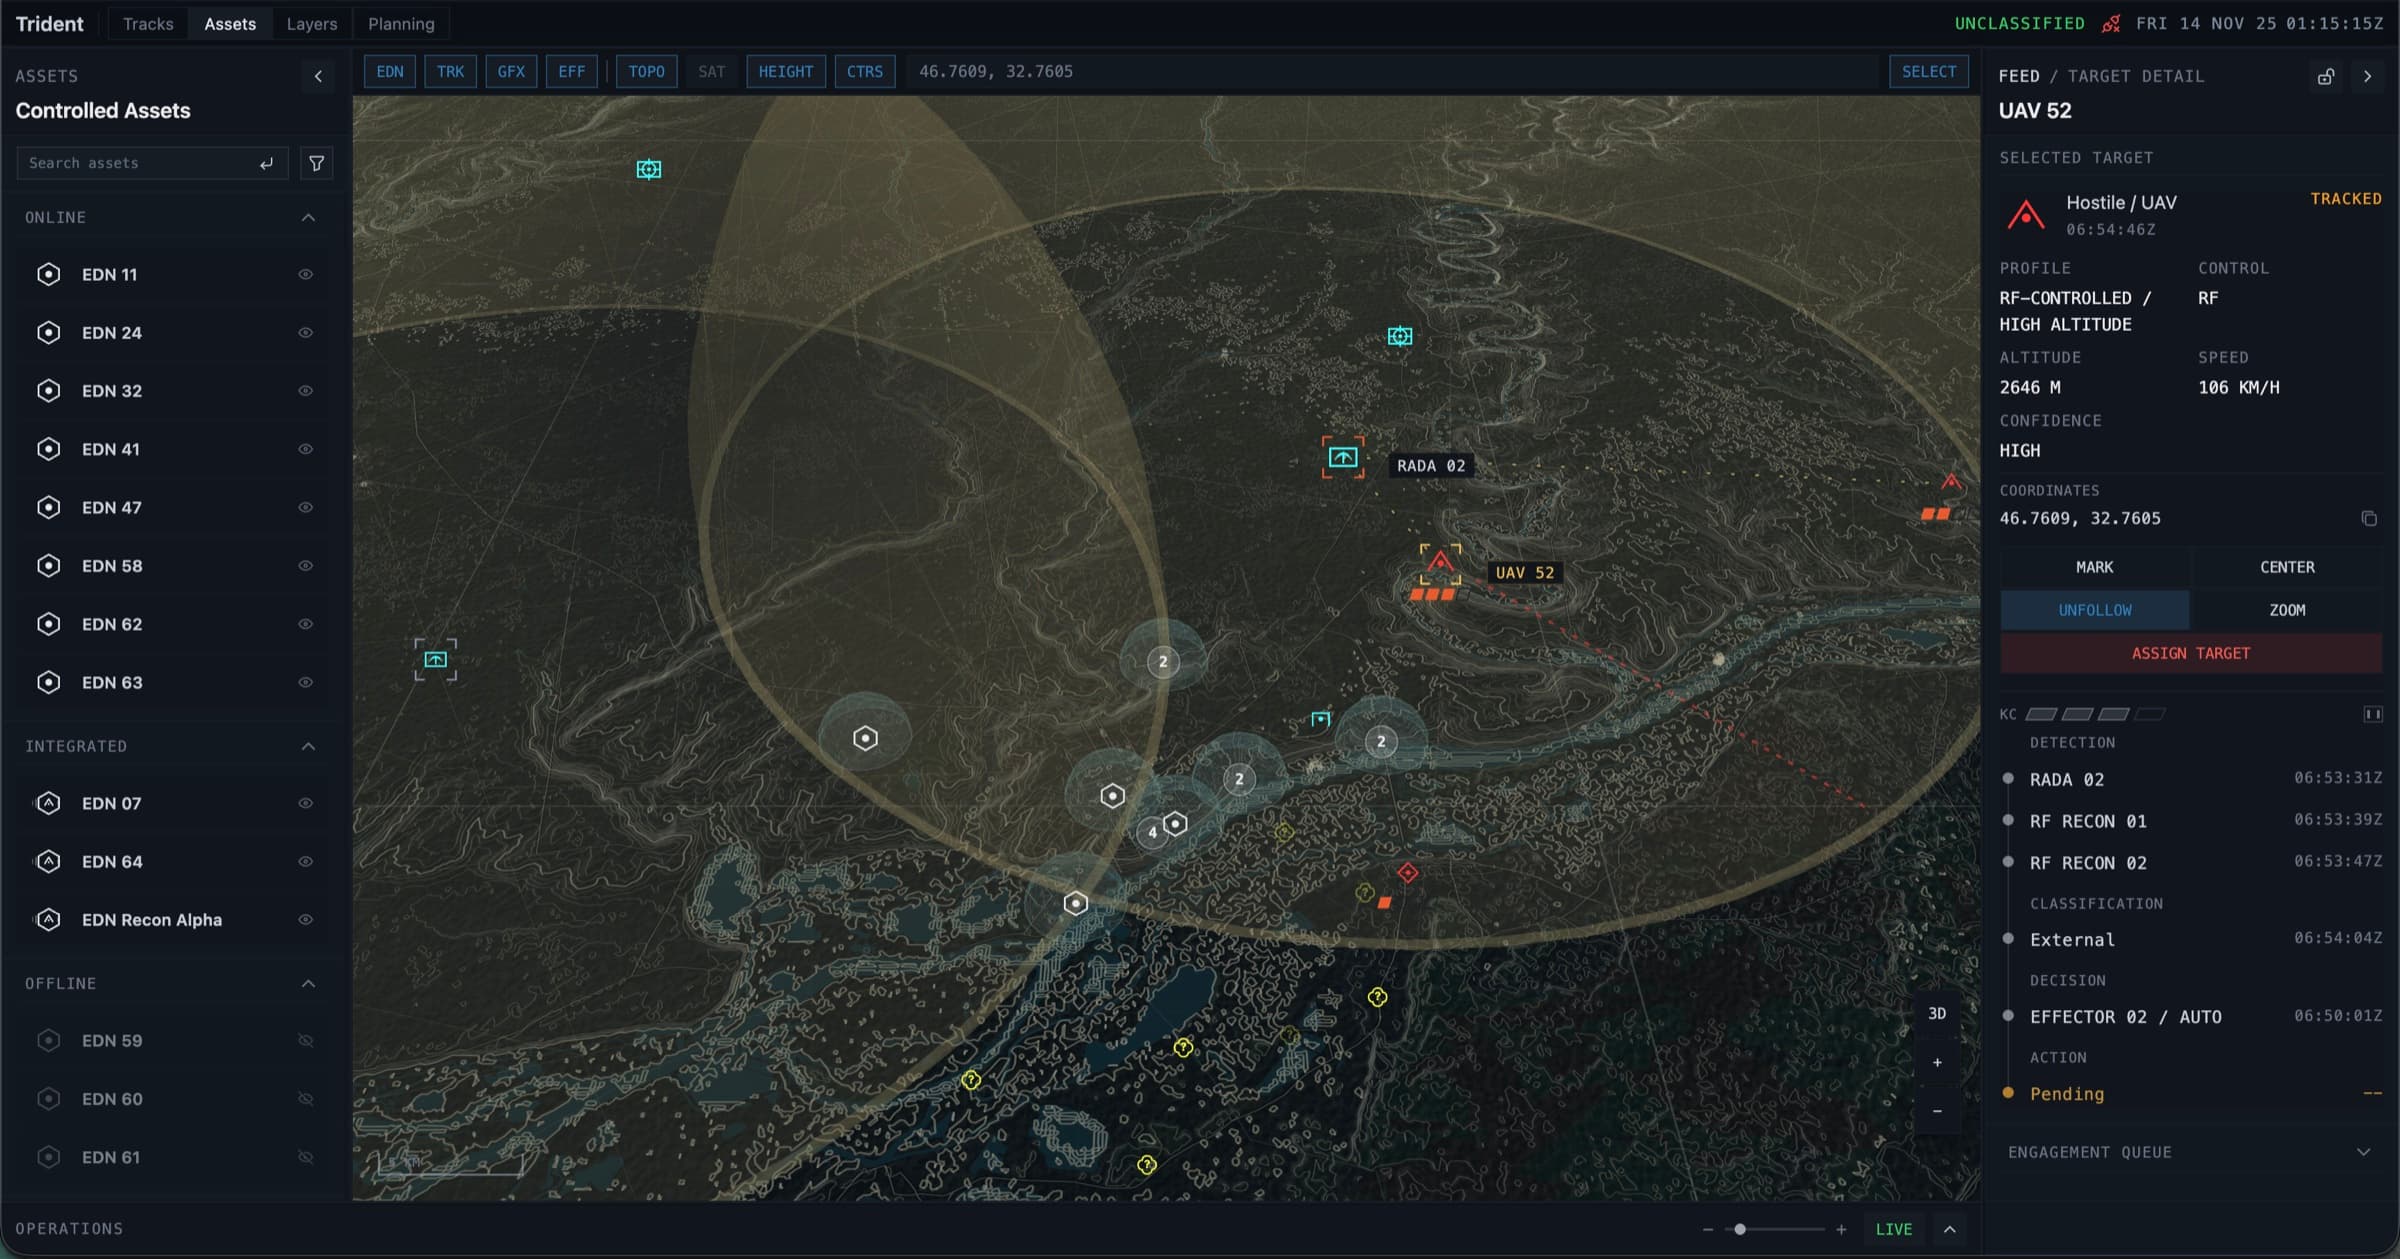Collapse the target detail panel chevron
2400x1259 pixels.
pyautogui.click(x=2367, y=76)
